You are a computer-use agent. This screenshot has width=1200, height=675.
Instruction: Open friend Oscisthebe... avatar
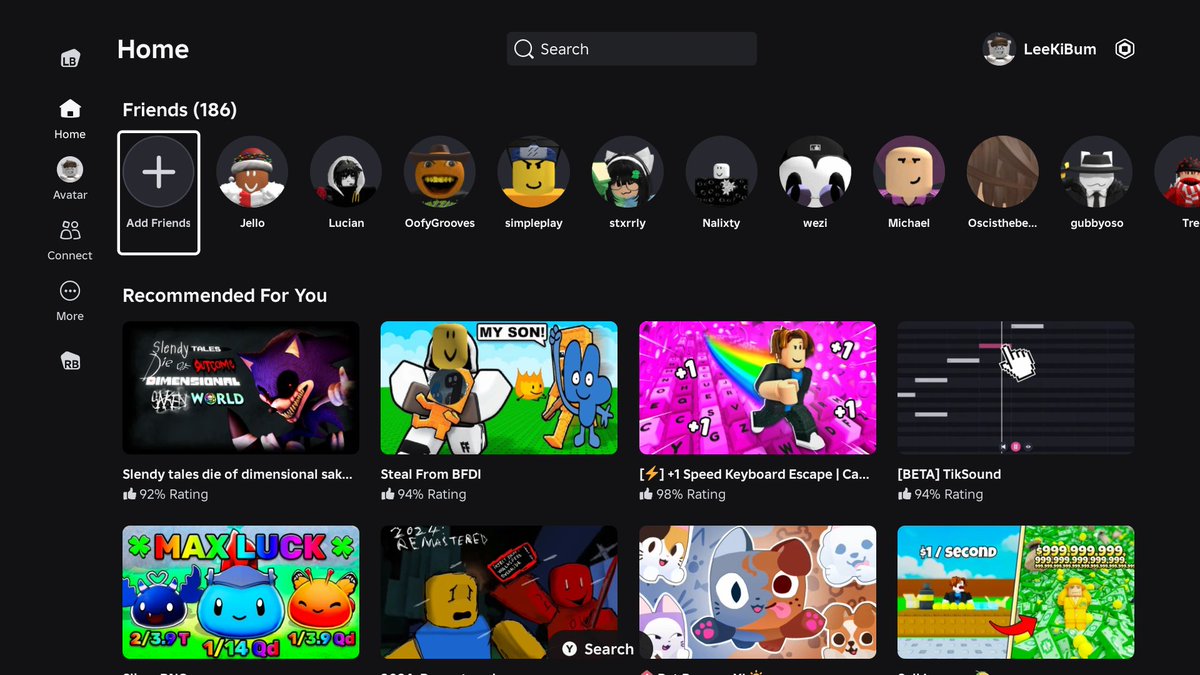(x=1003, y=172)
